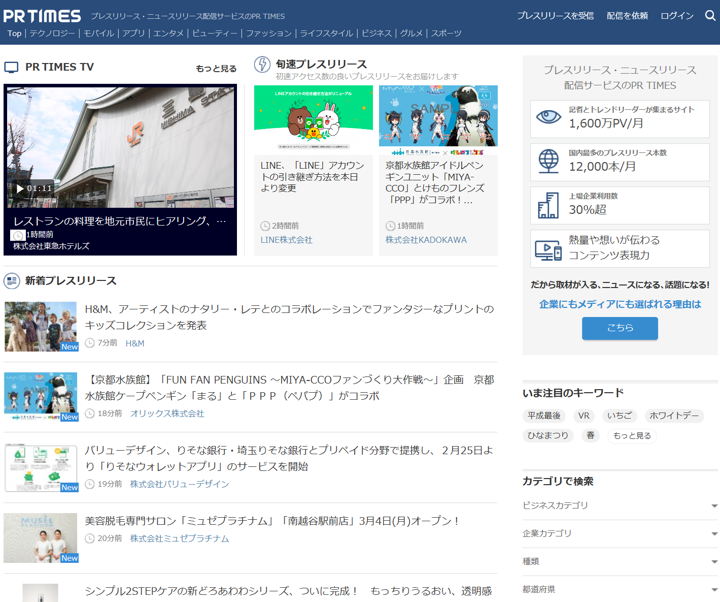Open オリックス株式会社 company link

click(x=167, y=413)
